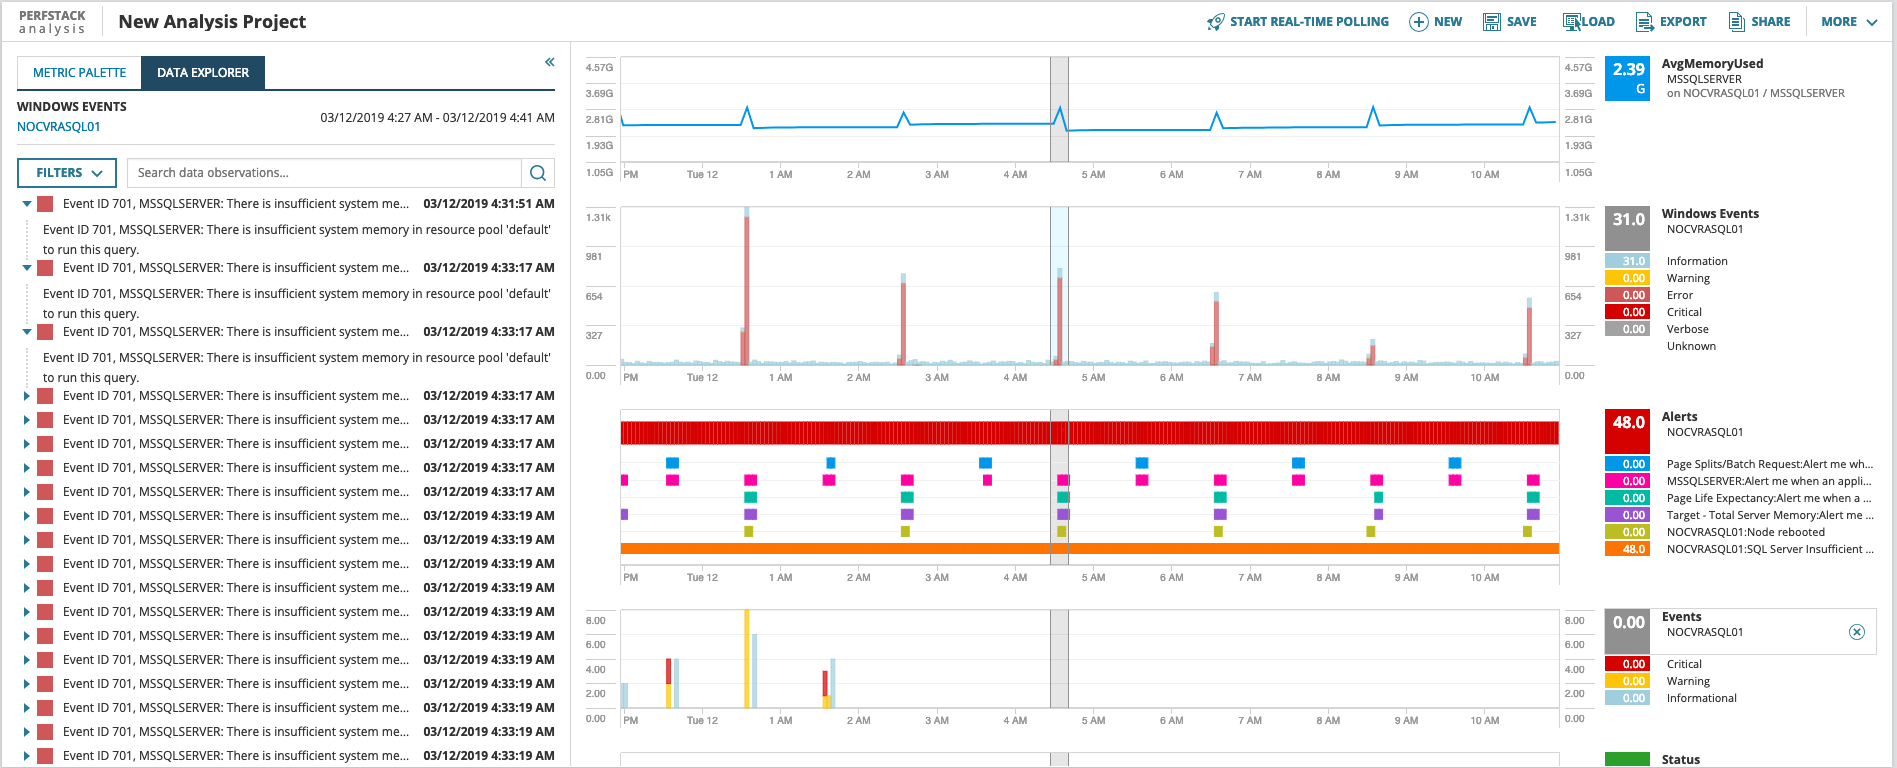Image resolution: width=1897 pixels, height=768 pixels.
Task: Open the NOCVRASQL01 node link
Action: 59,127
